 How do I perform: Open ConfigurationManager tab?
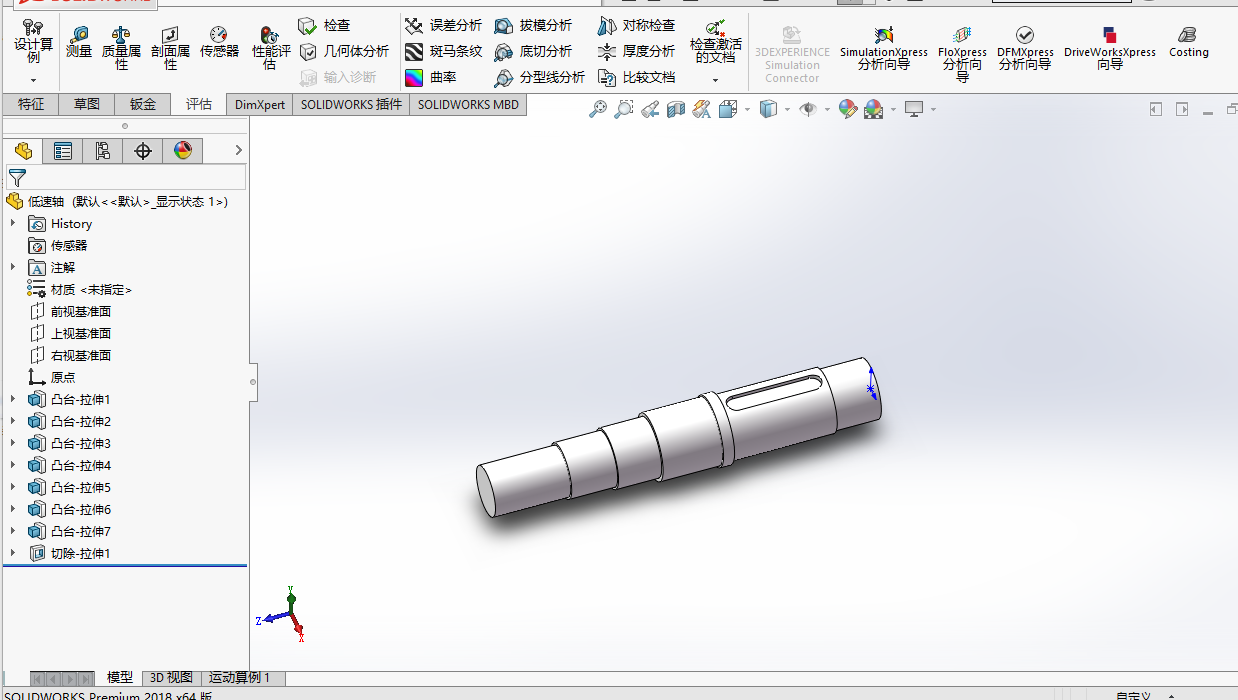click(x=103, y=151)
